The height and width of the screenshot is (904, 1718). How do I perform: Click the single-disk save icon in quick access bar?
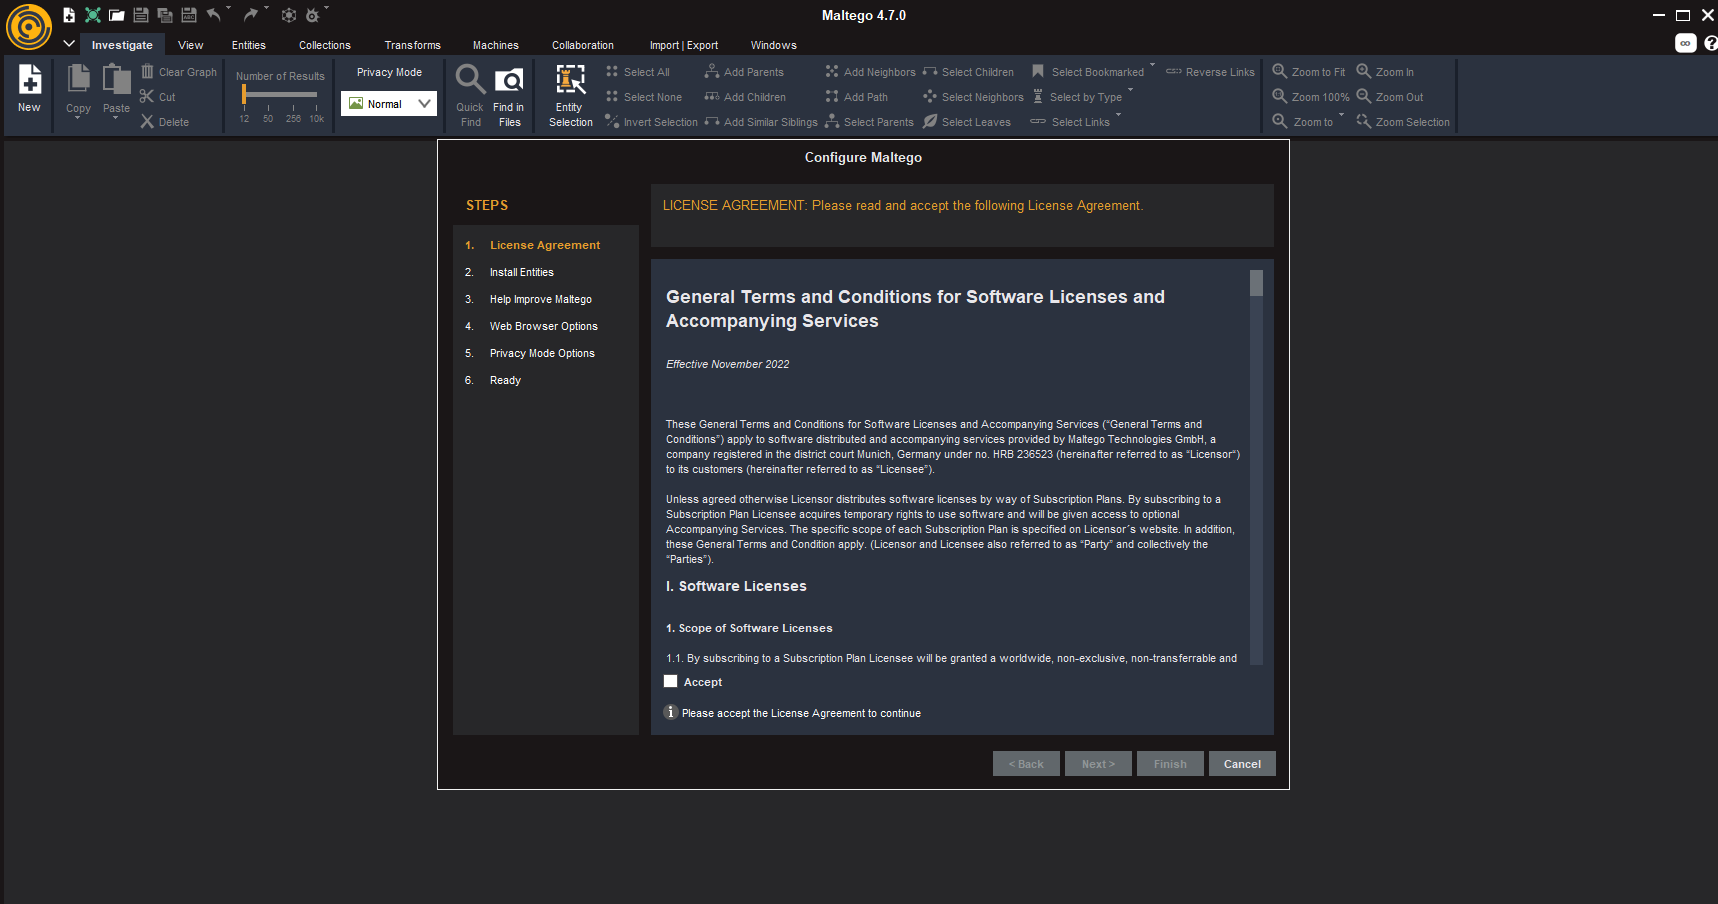(x=141, y=15)
